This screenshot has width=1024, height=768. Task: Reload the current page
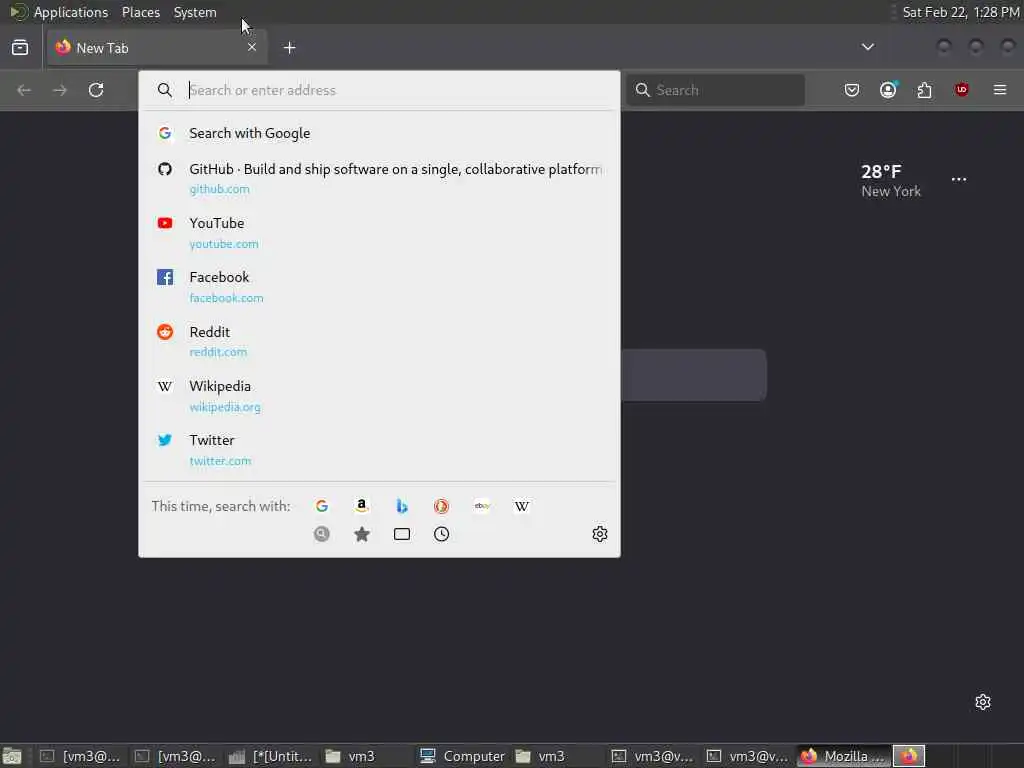click(96, 90)
